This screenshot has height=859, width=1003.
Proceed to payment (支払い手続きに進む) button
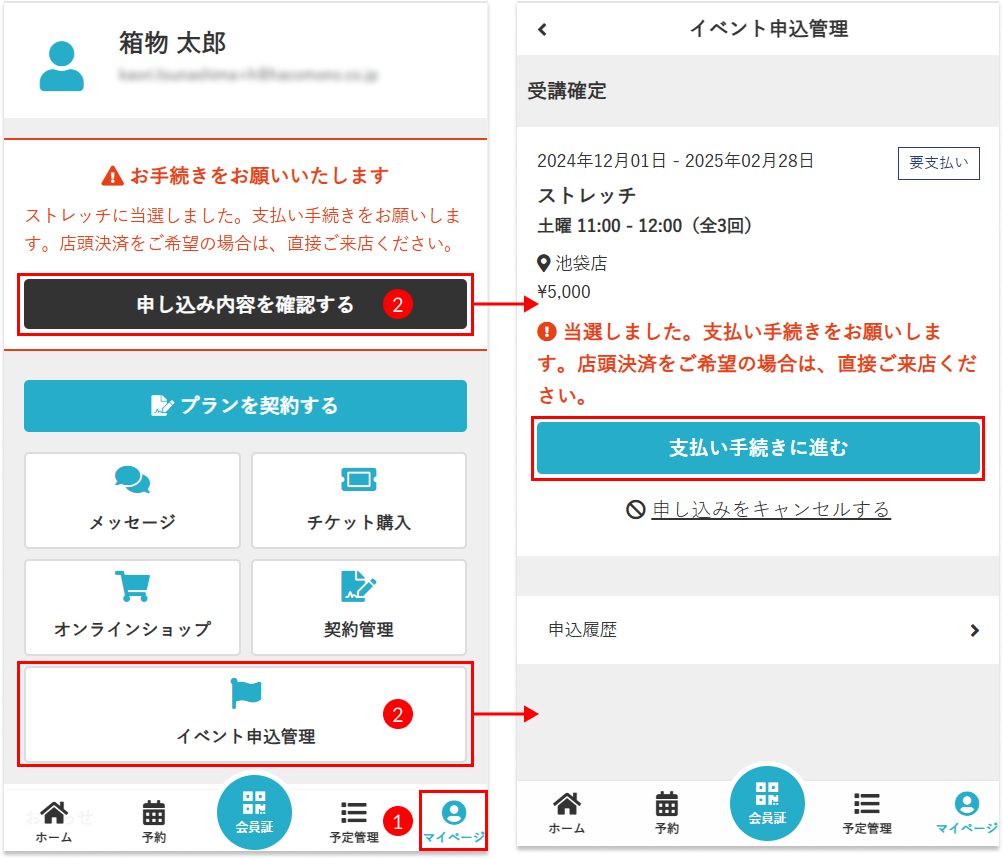(x=758, y=448)
